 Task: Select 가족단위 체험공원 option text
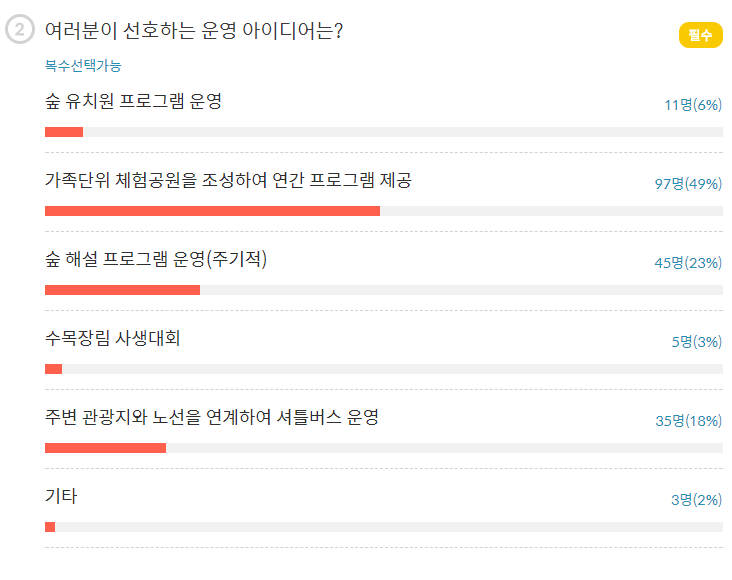[x=228, y=181]
